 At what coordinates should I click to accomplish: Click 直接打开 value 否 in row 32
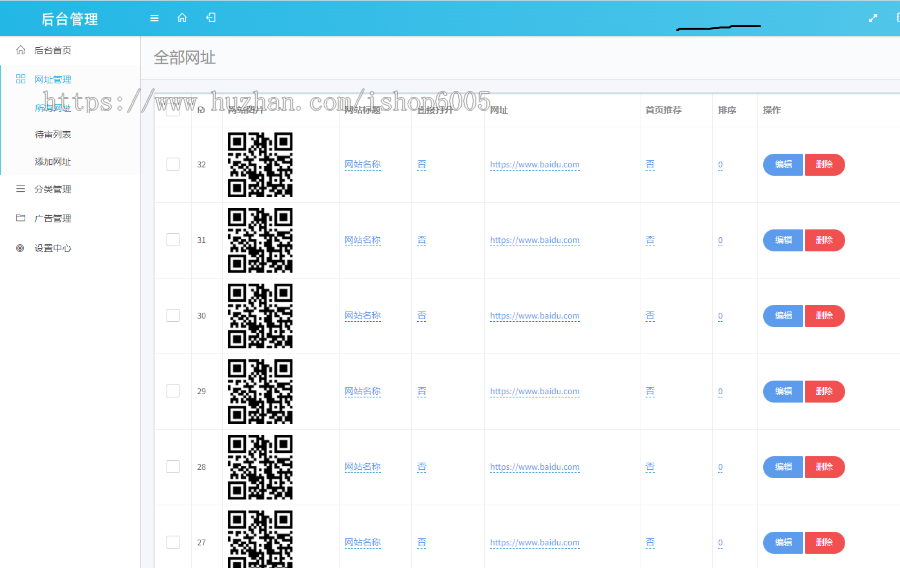click(422, 165)
